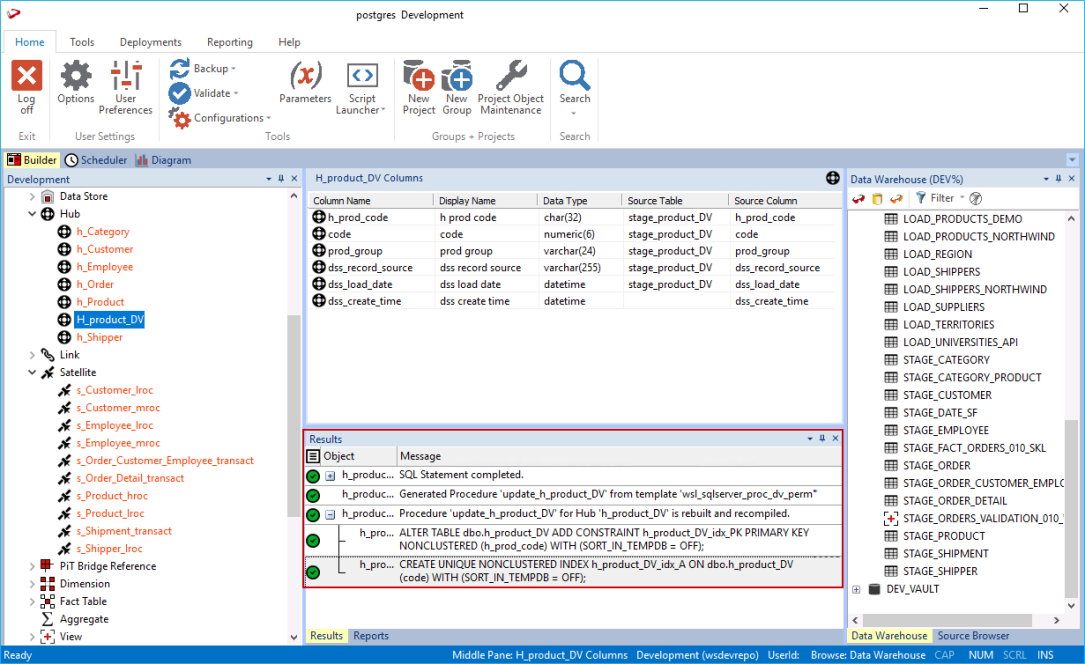Expand the Dimension tree node
1085x664 pixels.
click(x=33, y=584)
